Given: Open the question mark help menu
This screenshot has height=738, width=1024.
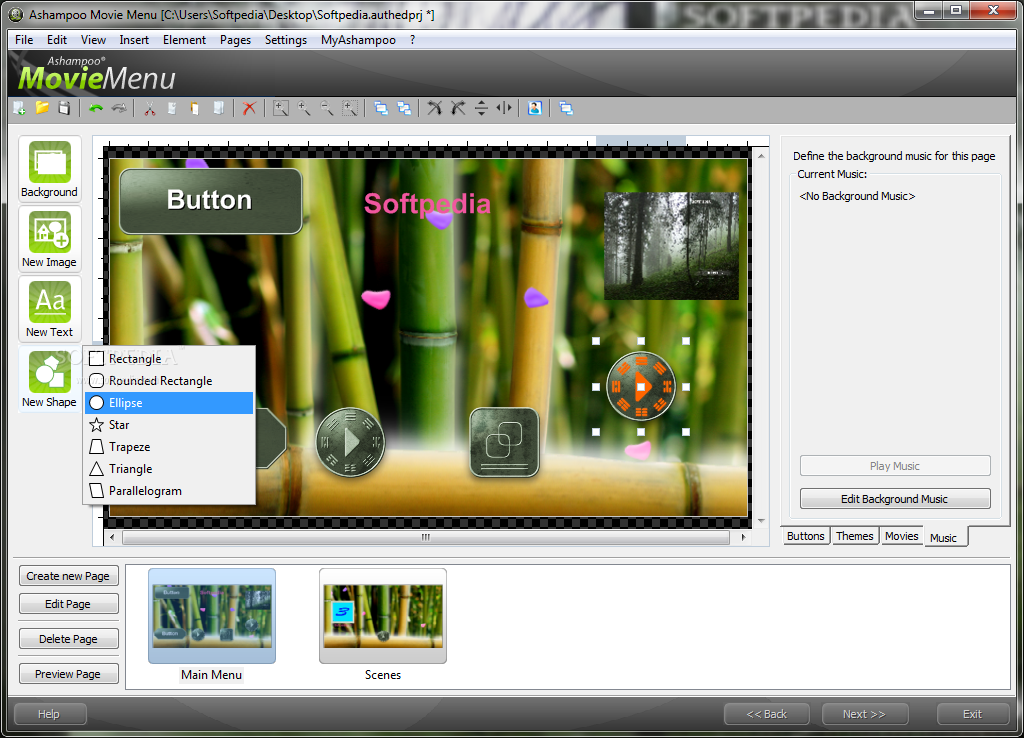Looking at the screenshot, I should 412,40.
